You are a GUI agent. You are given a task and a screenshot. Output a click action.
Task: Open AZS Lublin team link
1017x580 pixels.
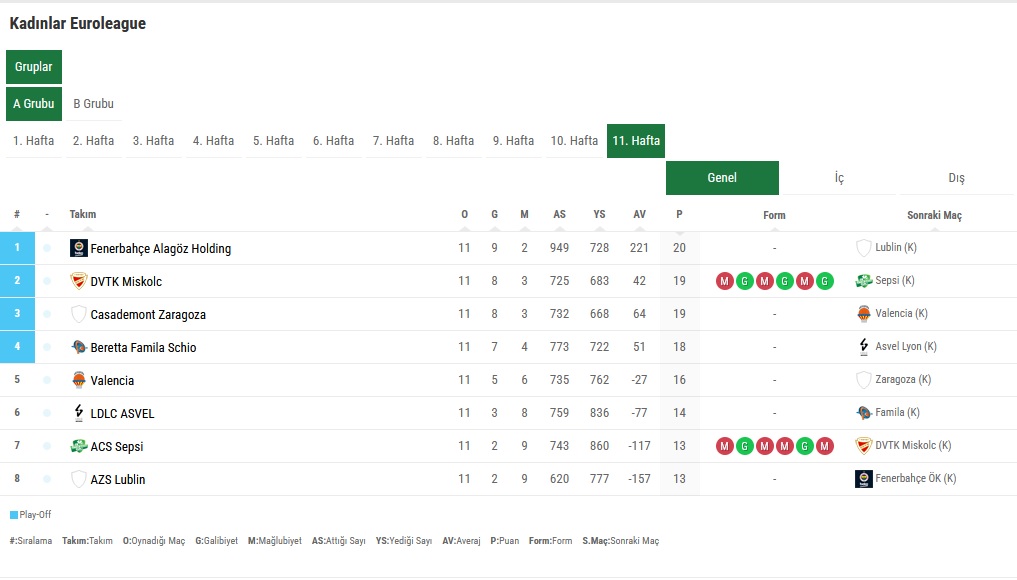[118, 479]
